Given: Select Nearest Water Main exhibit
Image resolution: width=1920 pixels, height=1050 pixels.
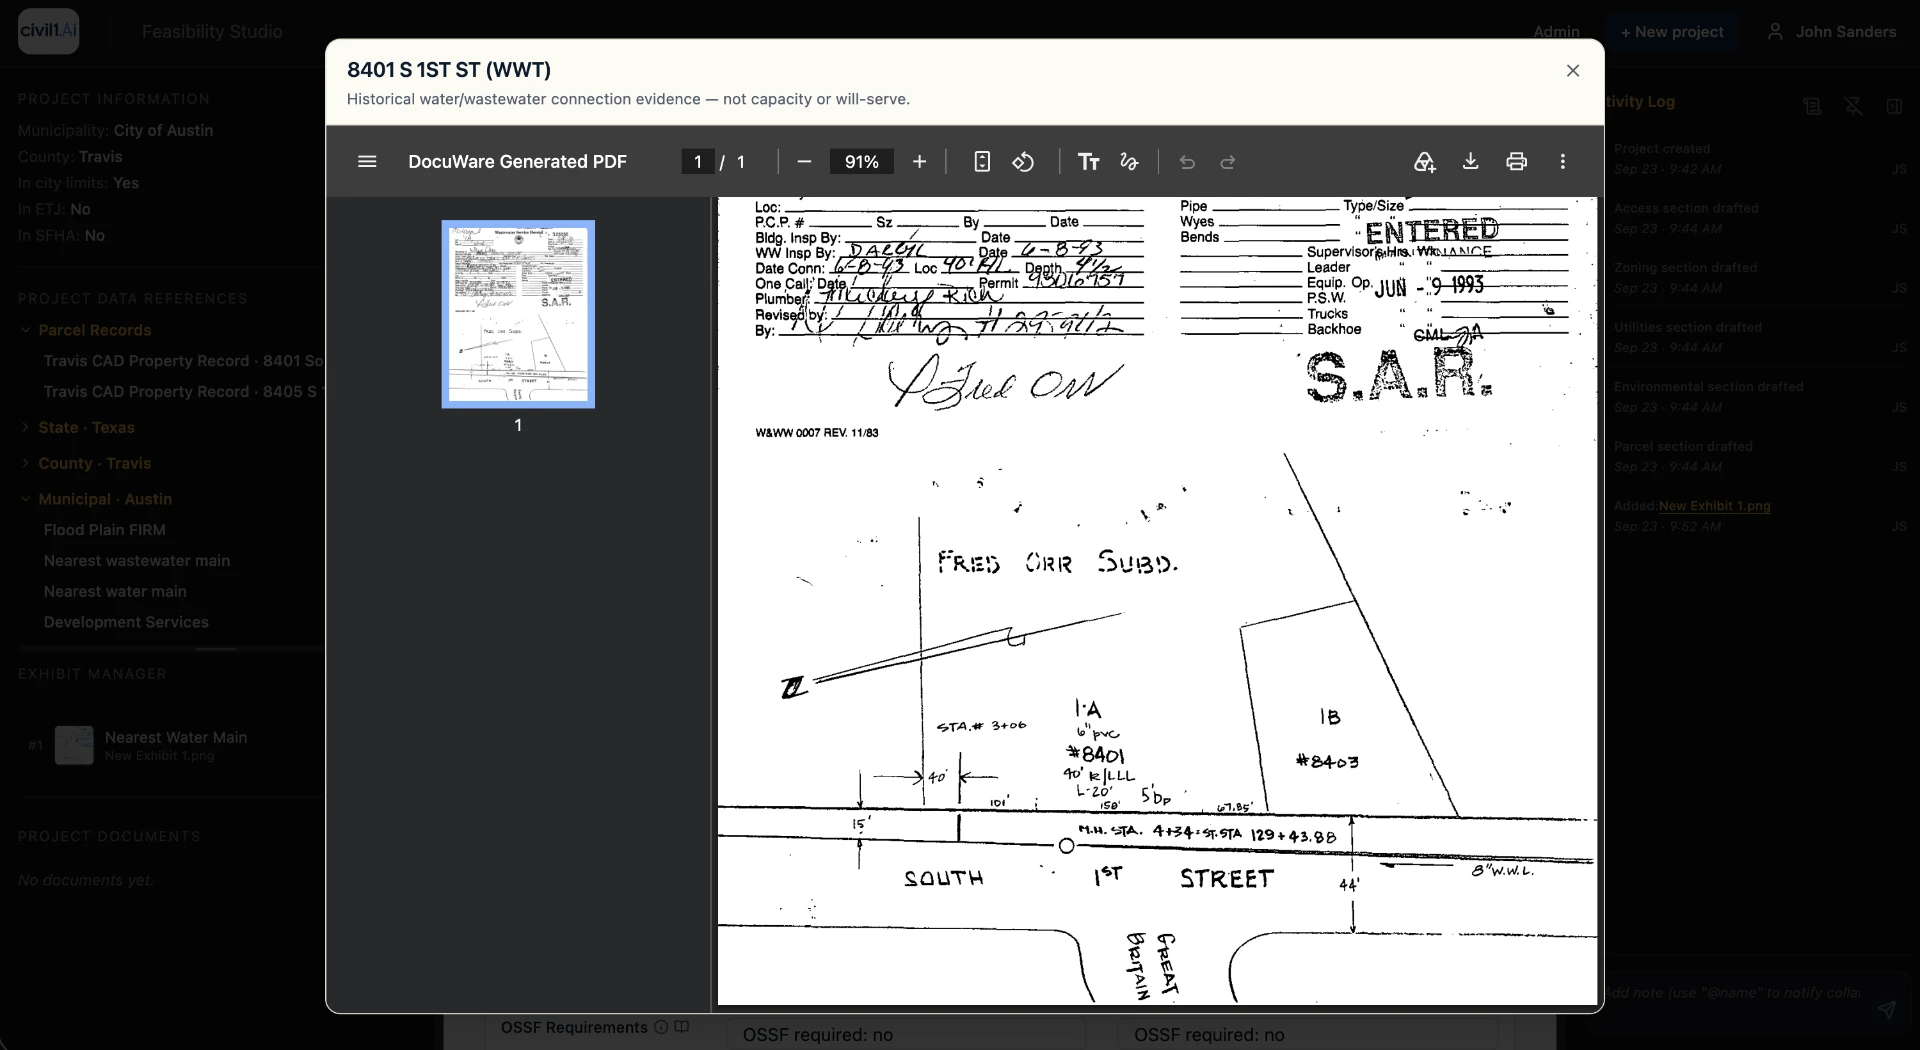Looking at the screenshot, I should [170, 745].
